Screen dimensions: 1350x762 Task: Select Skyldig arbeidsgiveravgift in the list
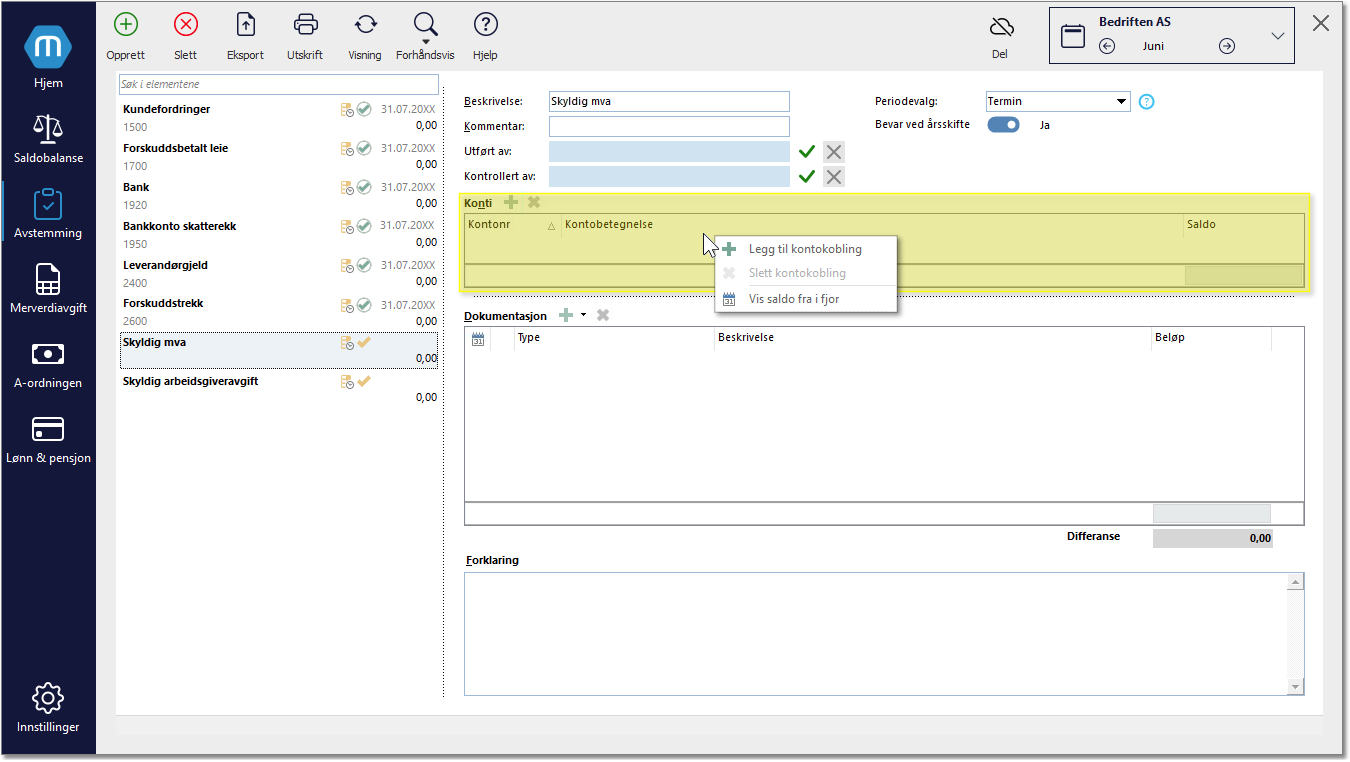pyautogui.click(x=279, y=389)
